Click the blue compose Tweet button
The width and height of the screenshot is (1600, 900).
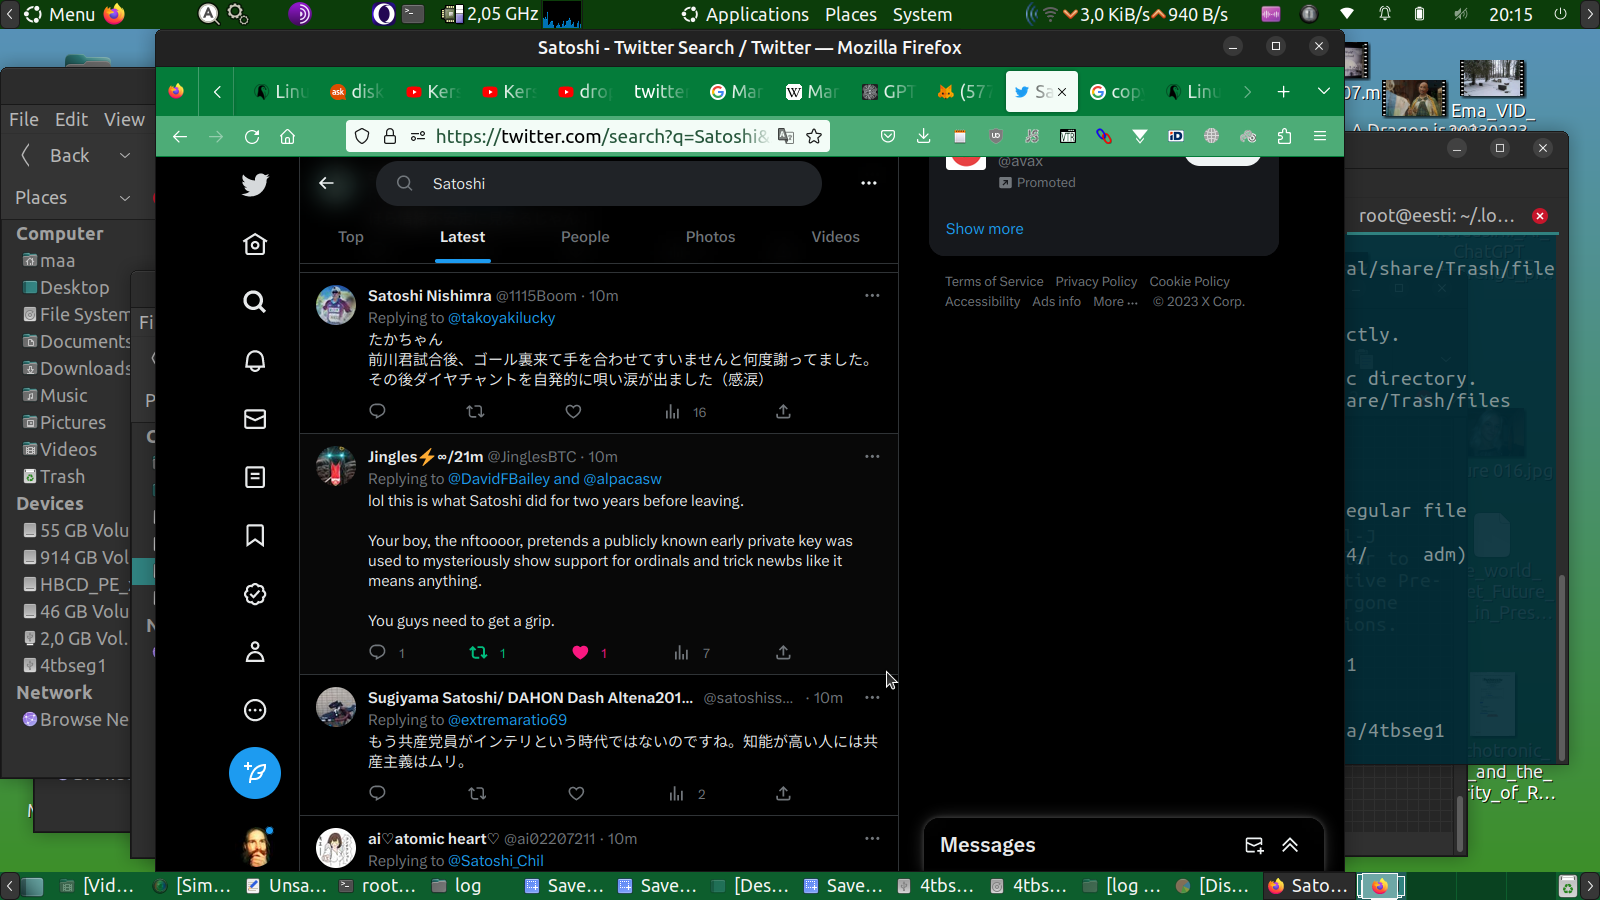click(255, 773)
